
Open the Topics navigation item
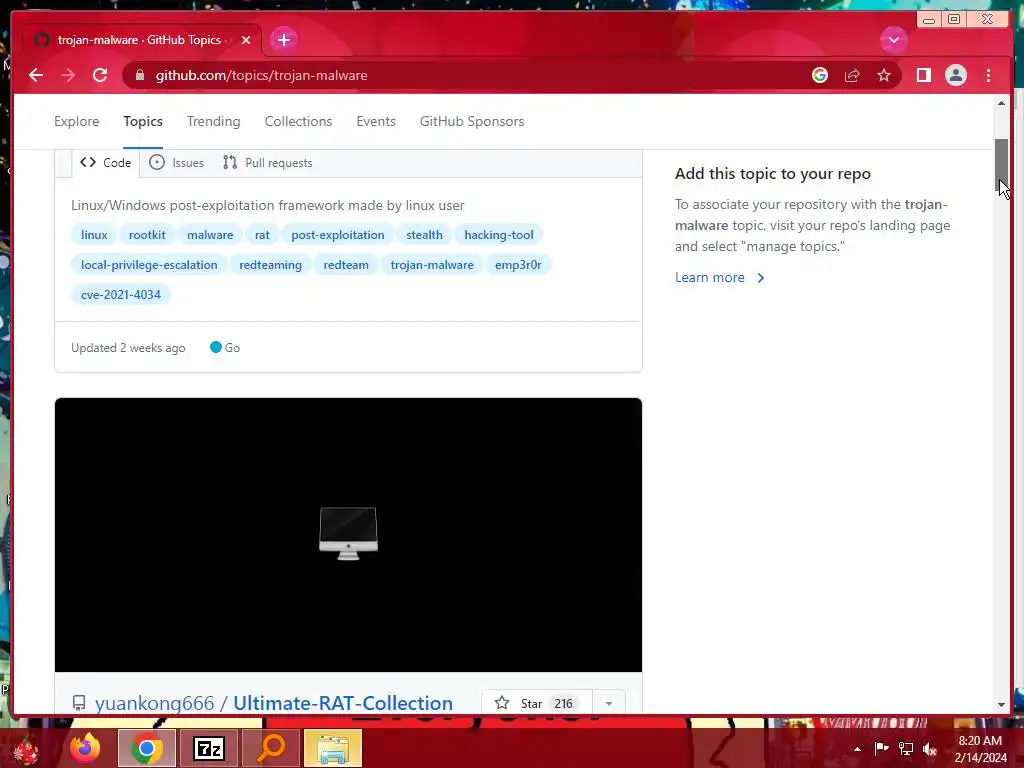click(143, 121)
